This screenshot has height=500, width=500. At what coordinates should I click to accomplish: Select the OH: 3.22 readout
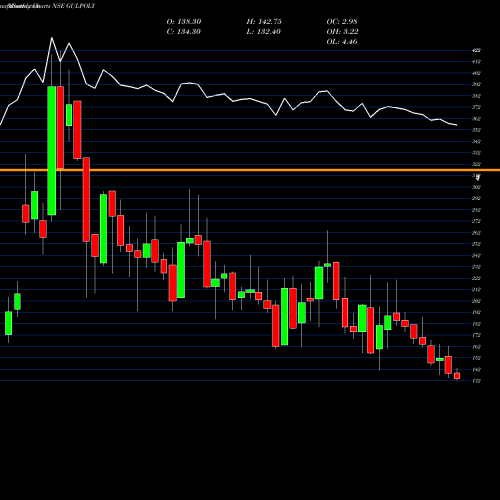(342, 32)
